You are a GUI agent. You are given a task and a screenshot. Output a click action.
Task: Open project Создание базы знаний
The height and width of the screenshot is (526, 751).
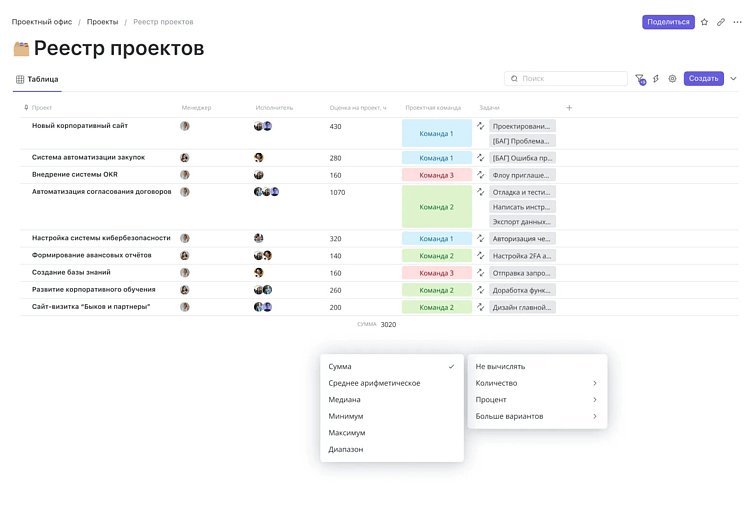click(x=71, y=272)
